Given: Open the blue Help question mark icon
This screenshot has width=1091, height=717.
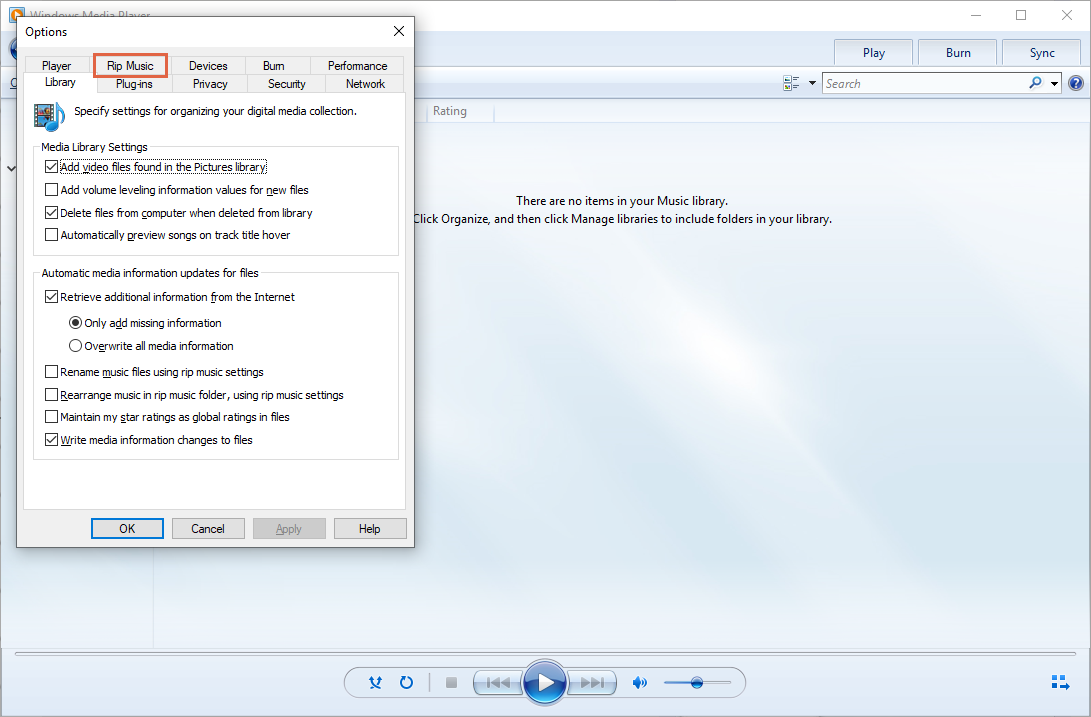Looking at the screenshot, I should (1076, 84).
